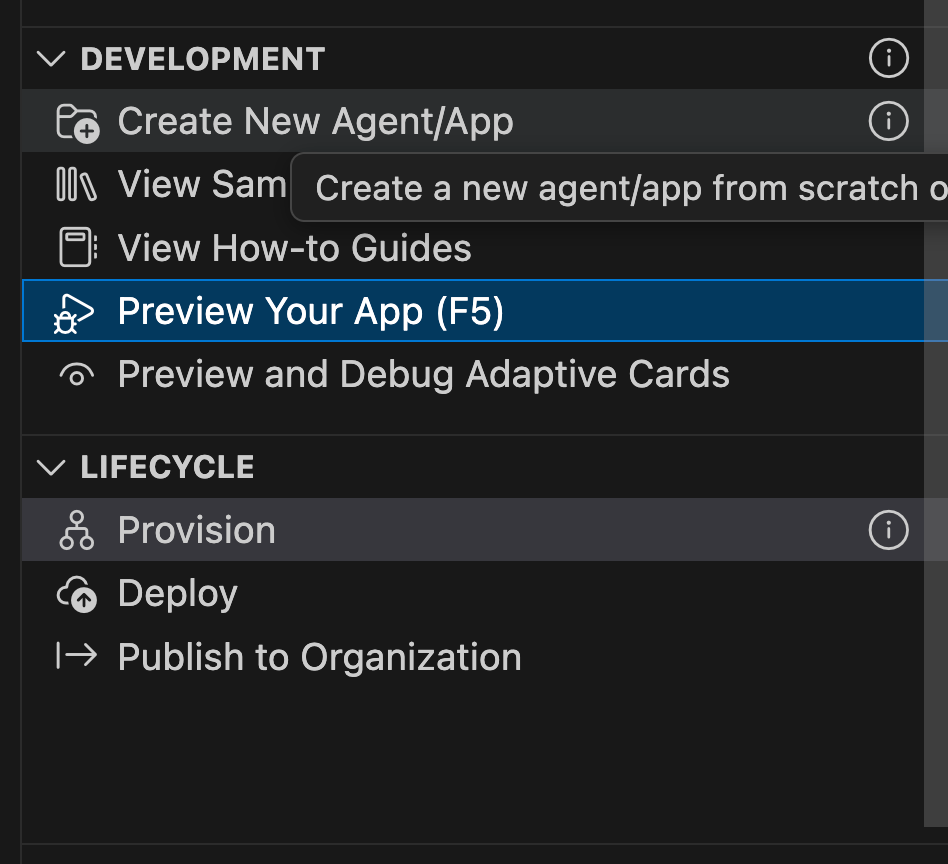Click the hierarchy icon beside Provision
Screen dimensions: 948x864
(x=77, y=530)
